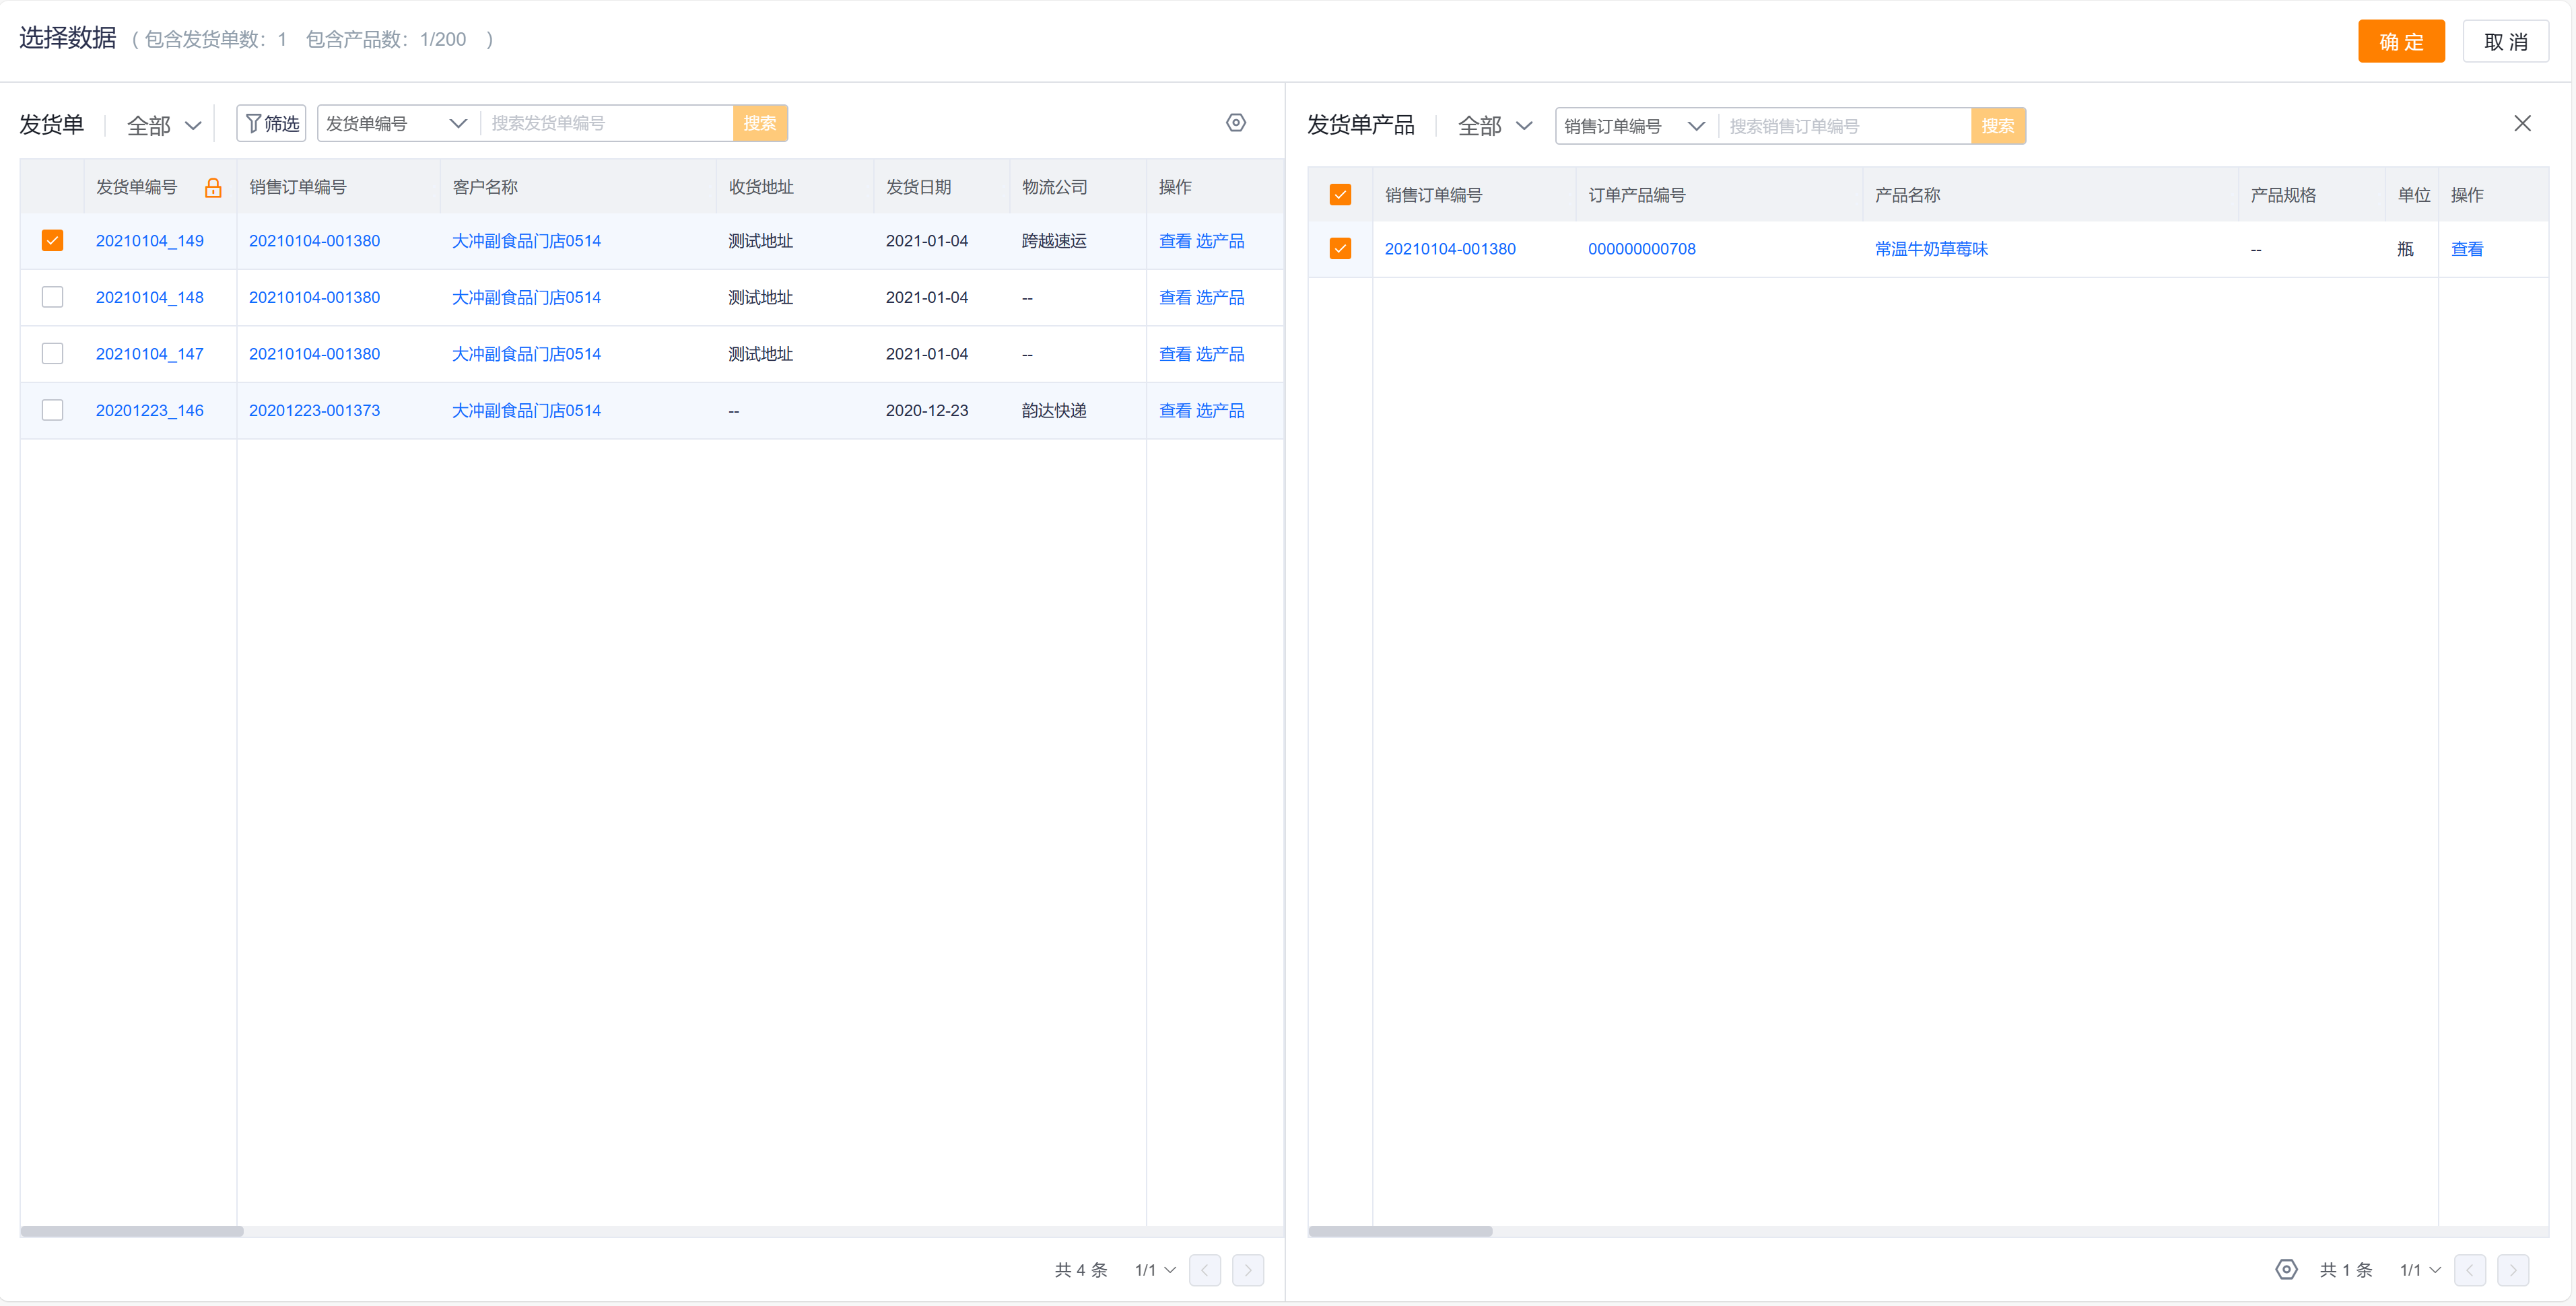The width and height of the screenshot is (2576, 1306).
Task: Toggle select-all checkbox in 发货单产品 header
Action: tap(1340, 195)
